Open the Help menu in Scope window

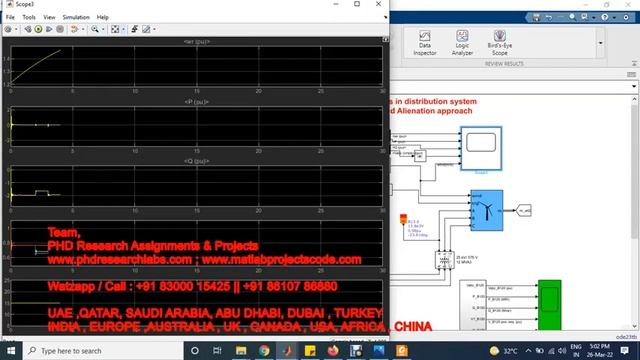[x=102, y=17]
